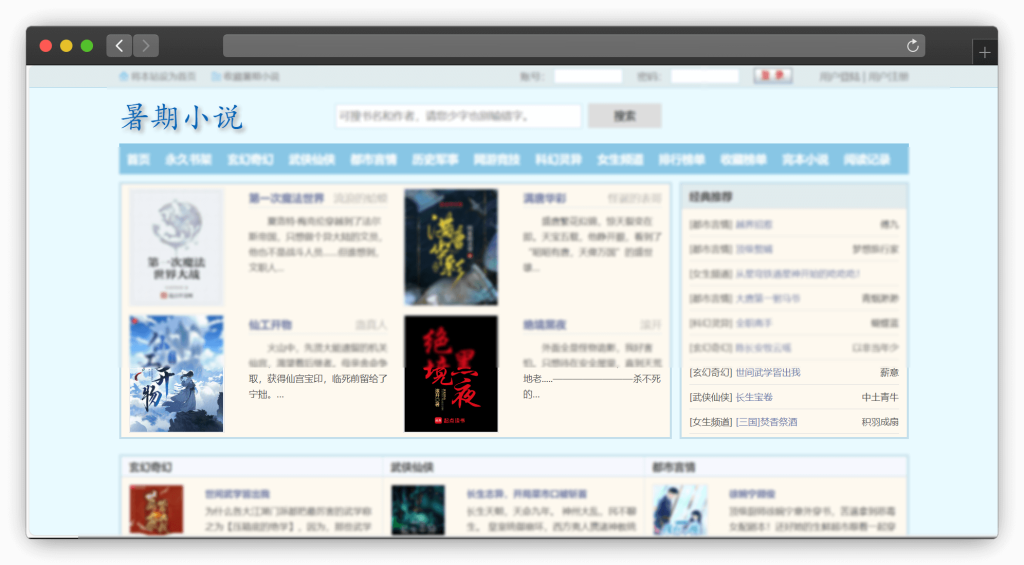The width and height of the screenshot is (1024, 565).
Task: Open the user registration link (用户注册)
Action: pyautogui.click(x=888, y=76)
